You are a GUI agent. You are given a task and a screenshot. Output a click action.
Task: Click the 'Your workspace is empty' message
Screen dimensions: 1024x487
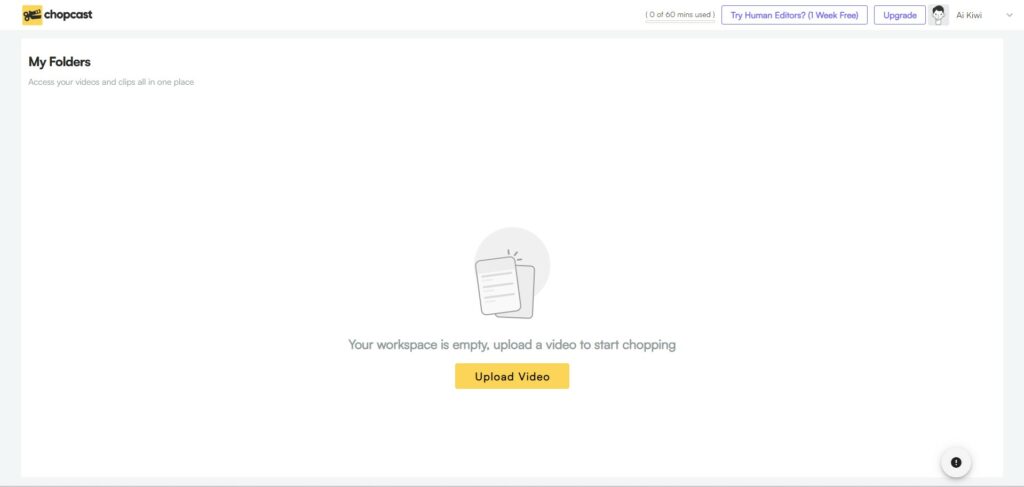click(512, 345)
